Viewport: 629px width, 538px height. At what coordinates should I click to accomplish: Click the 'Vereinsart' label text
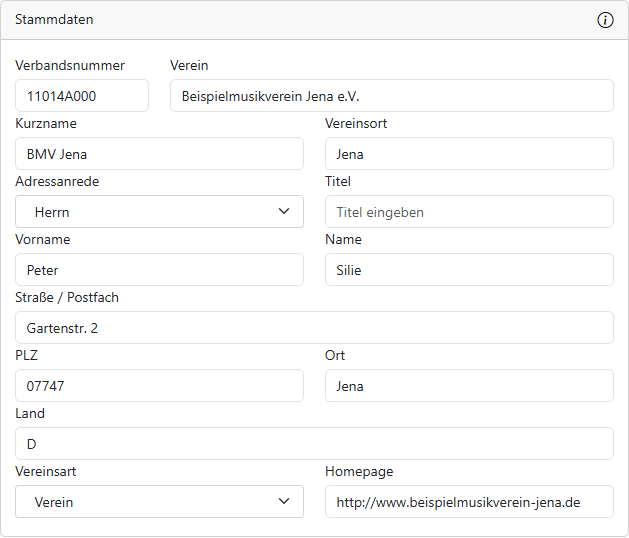pyautogui.click(x=46, y=471)
